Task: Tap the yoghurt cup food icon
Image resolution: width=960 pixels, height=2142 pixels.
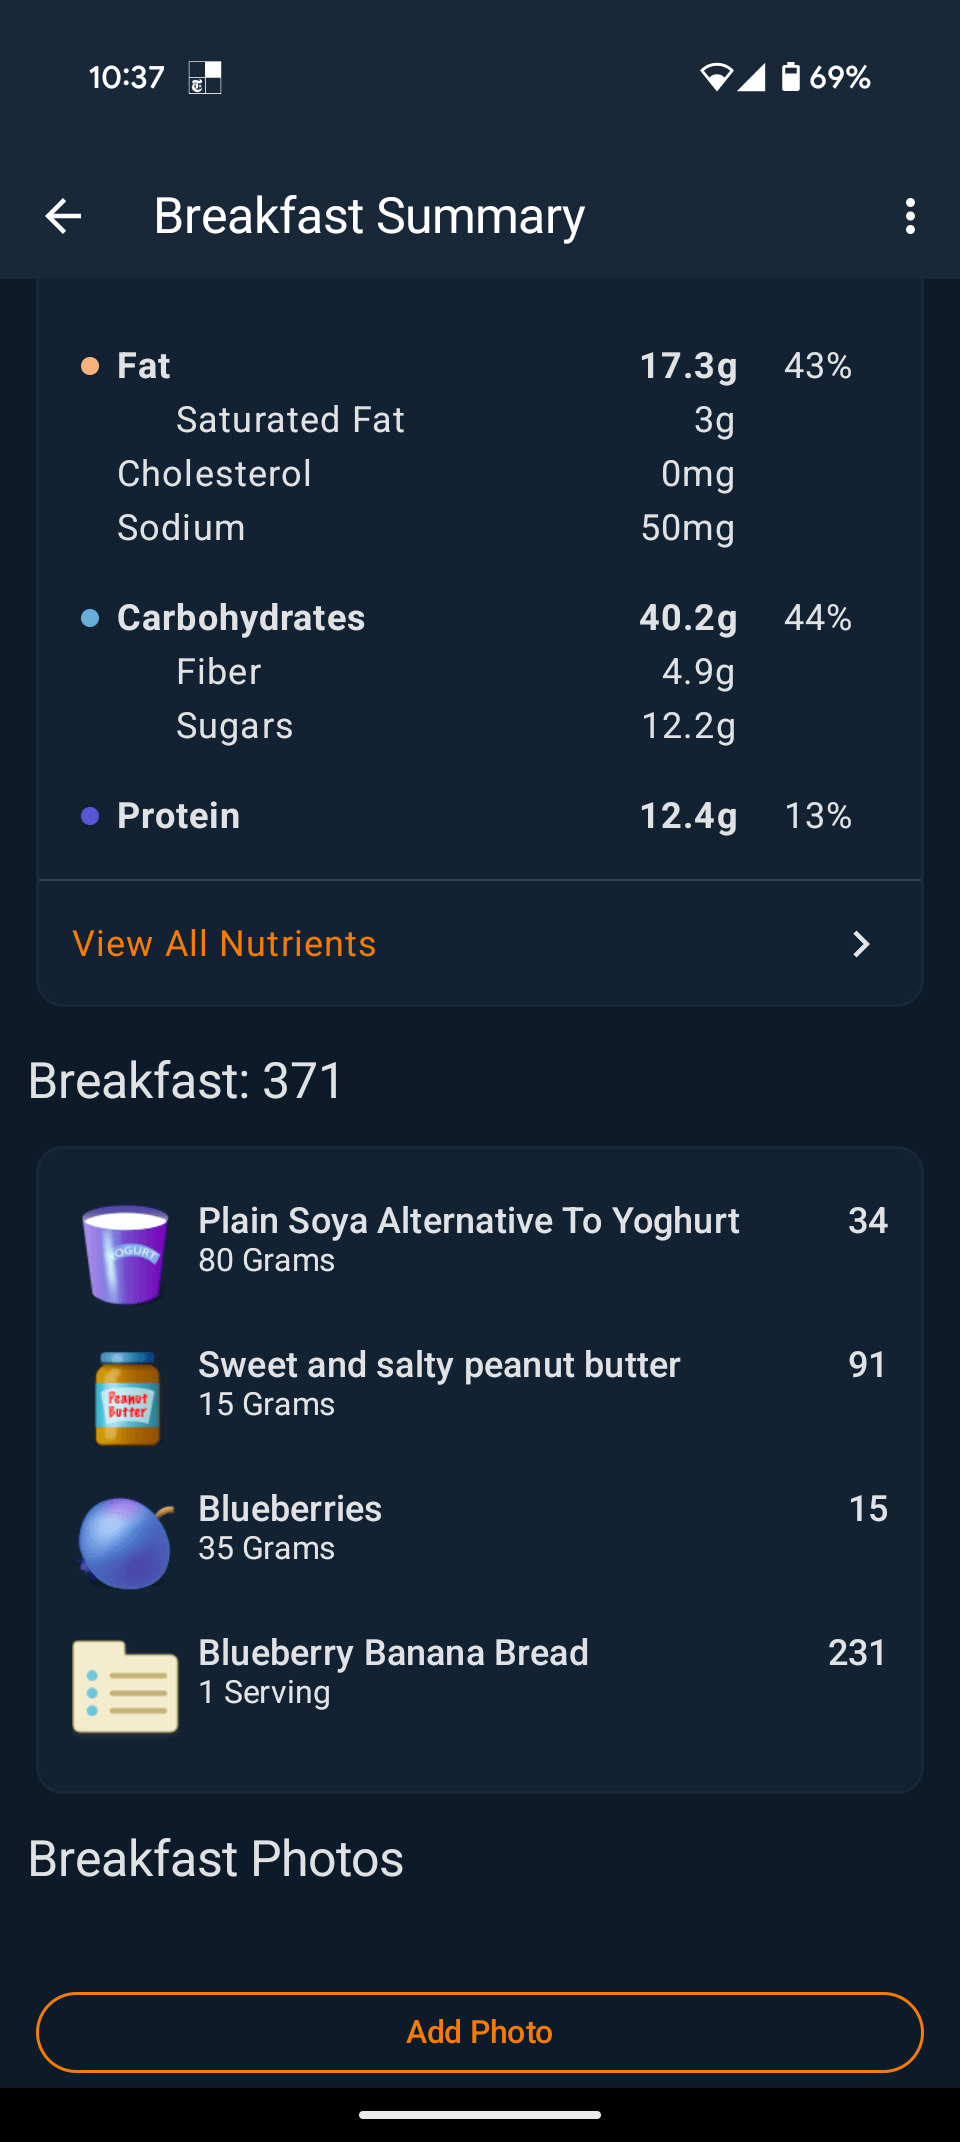Action: [125, 1254]
